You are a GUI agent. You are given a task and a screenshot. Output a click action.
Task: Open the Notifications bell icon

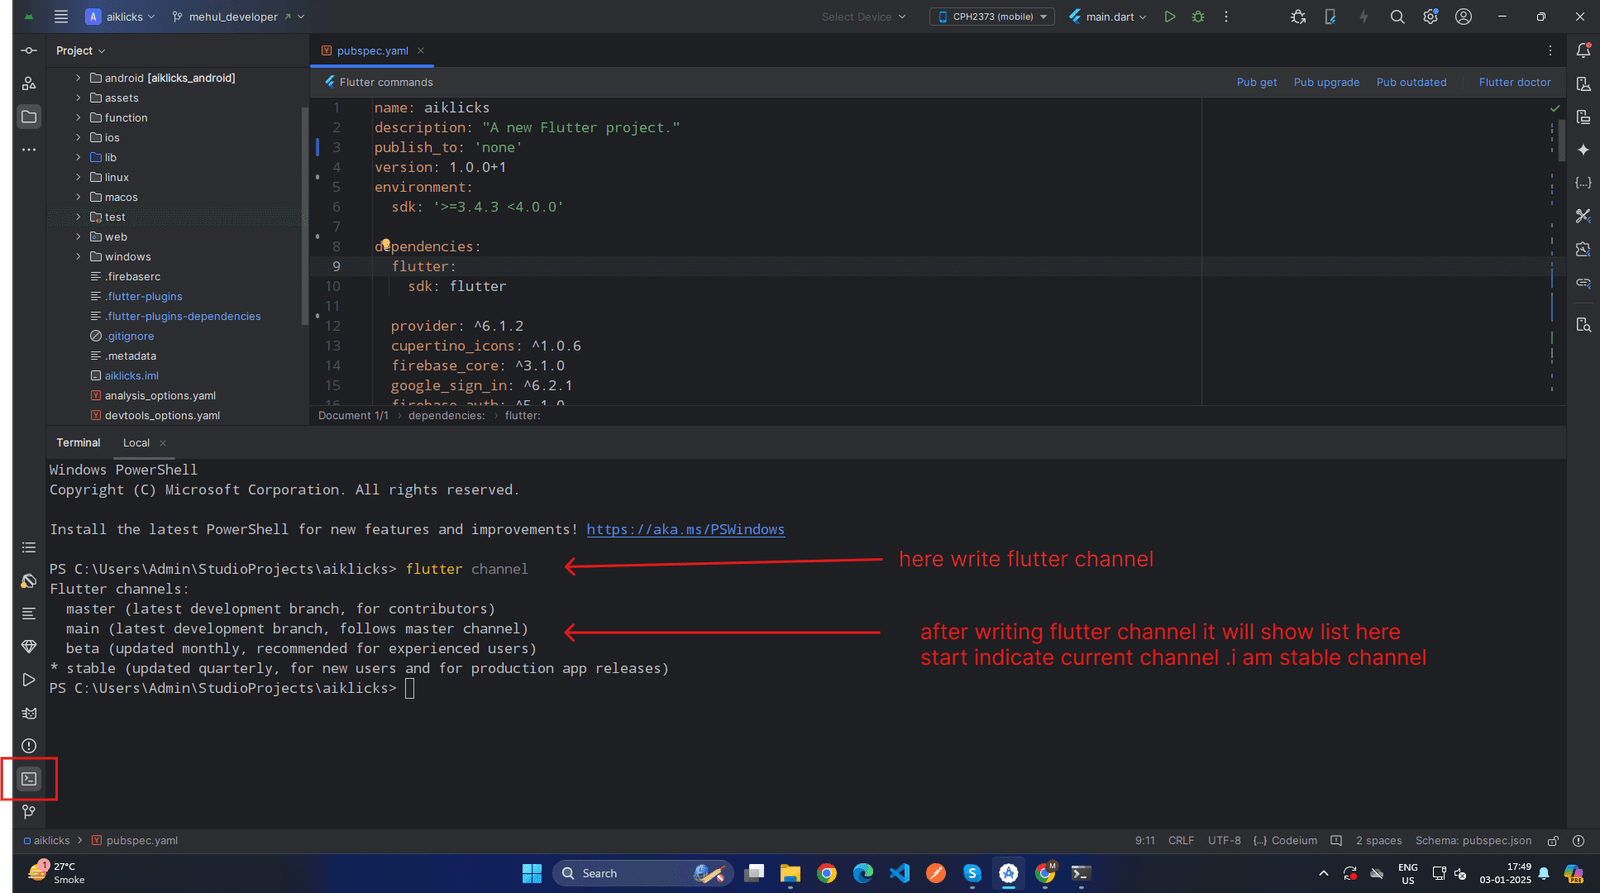[x=1583, y=51]
